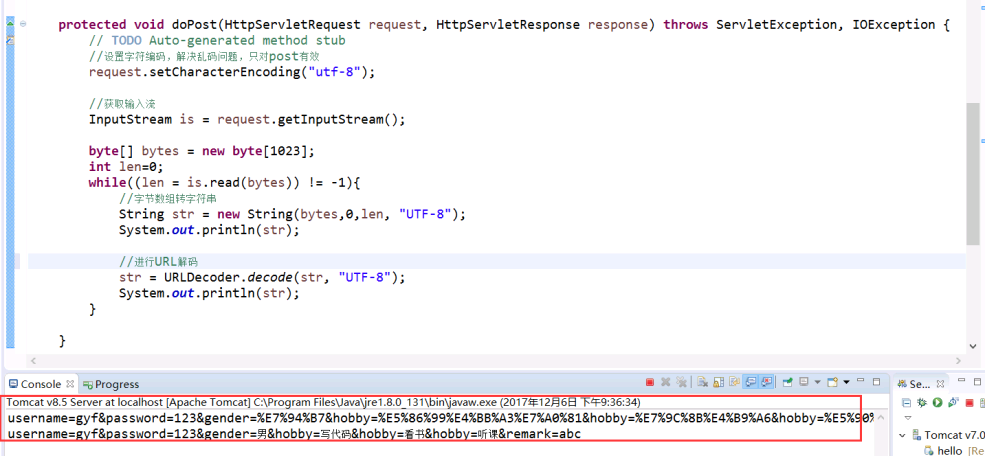Terminate the running Tomcat from Console toolbar

(x=650, y=382)
